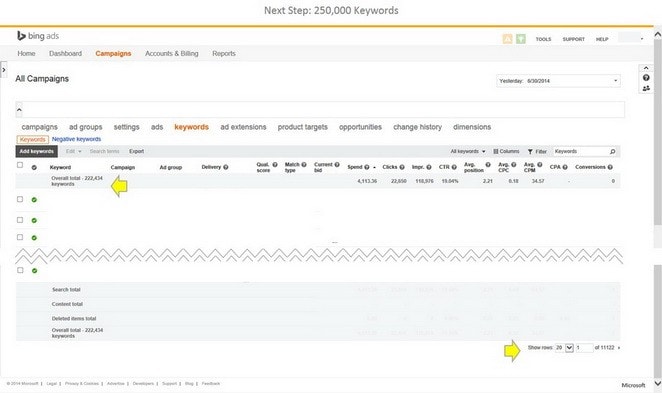Click the Bing Ads logo
662x393 pixels.
(x=38, y=36)
